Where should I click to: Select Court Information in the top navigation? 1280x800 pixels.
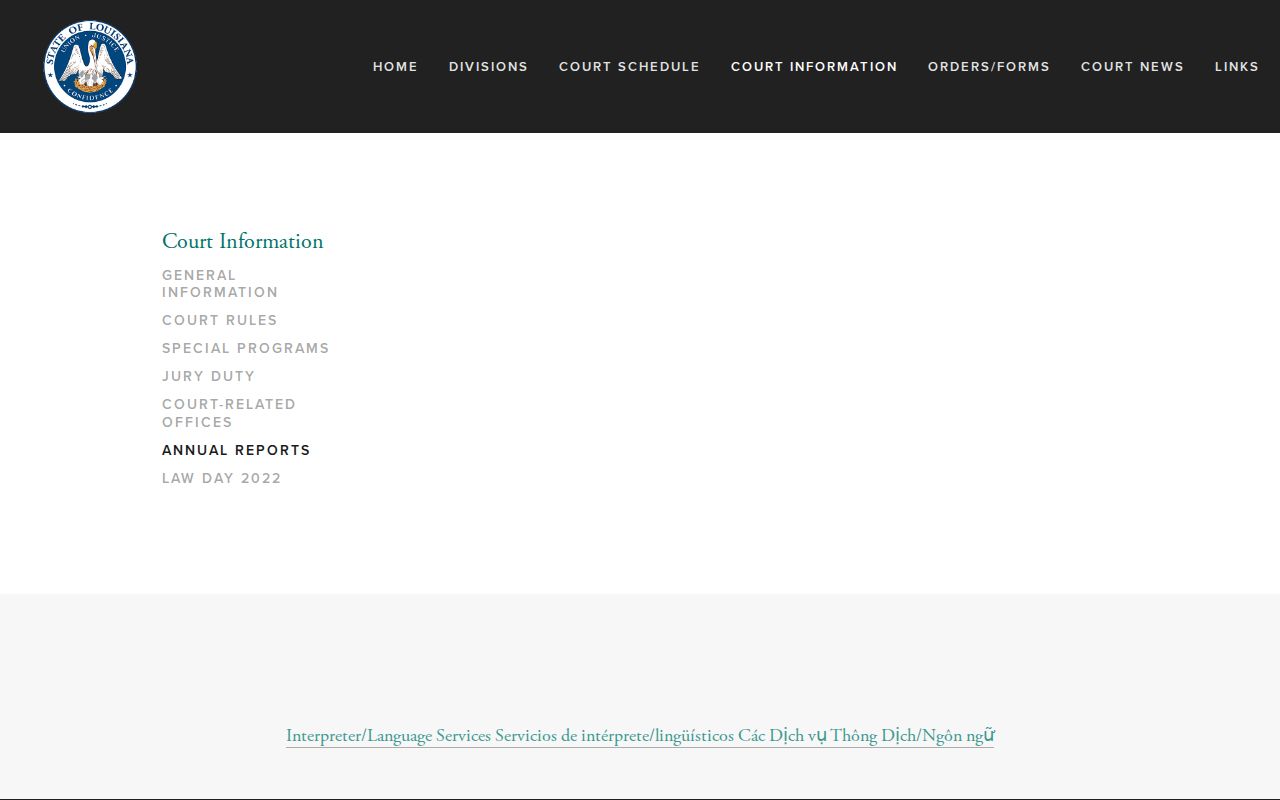point(814,67)
